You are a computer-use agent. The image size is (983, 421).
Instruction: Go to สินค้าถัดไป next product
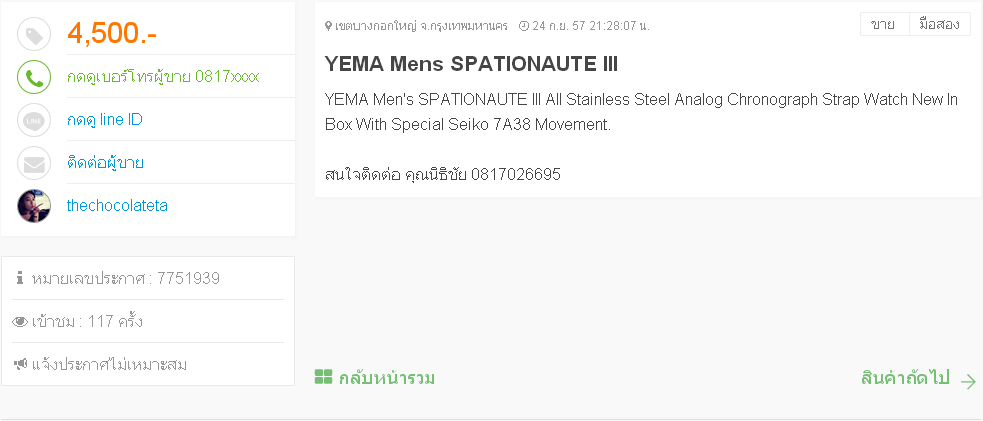click(x=905, y=378)
